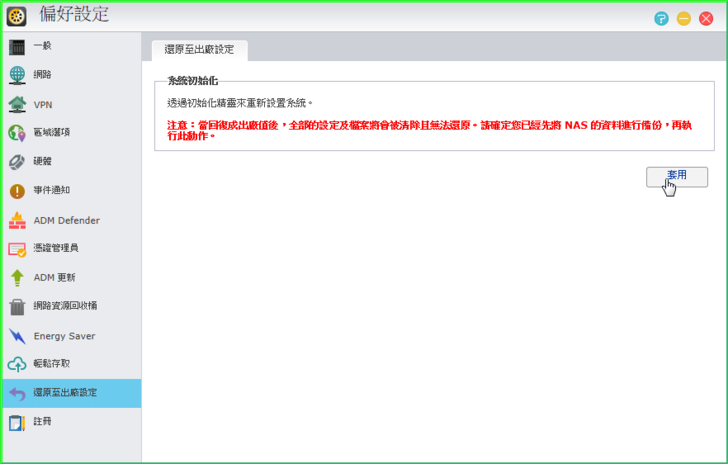Click the 套用 apply button
Image resolution: width=728 pixels, height=464 pixels.
[677, 177]
